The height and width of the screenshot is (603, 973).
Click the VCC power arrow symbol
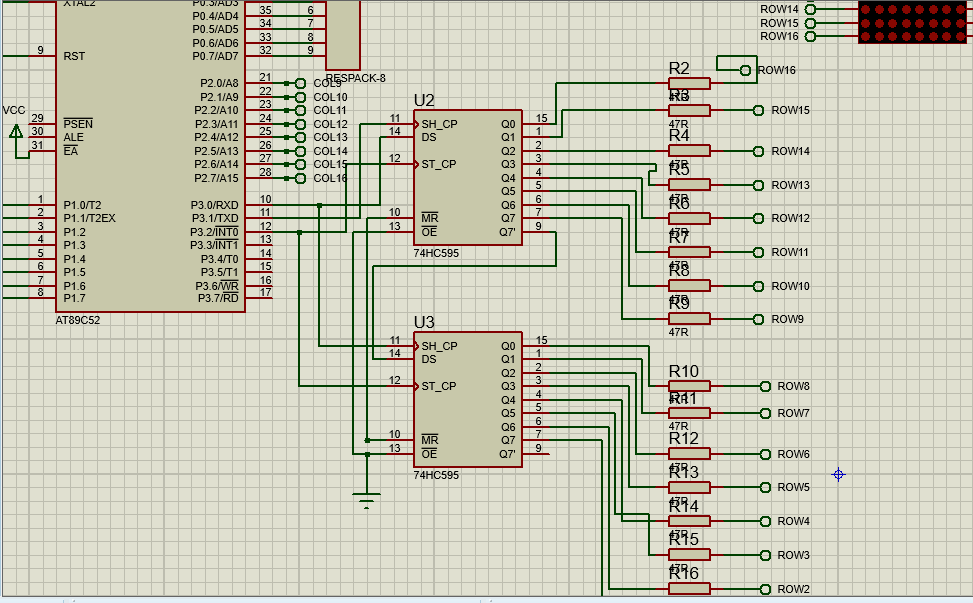(15, 132)
